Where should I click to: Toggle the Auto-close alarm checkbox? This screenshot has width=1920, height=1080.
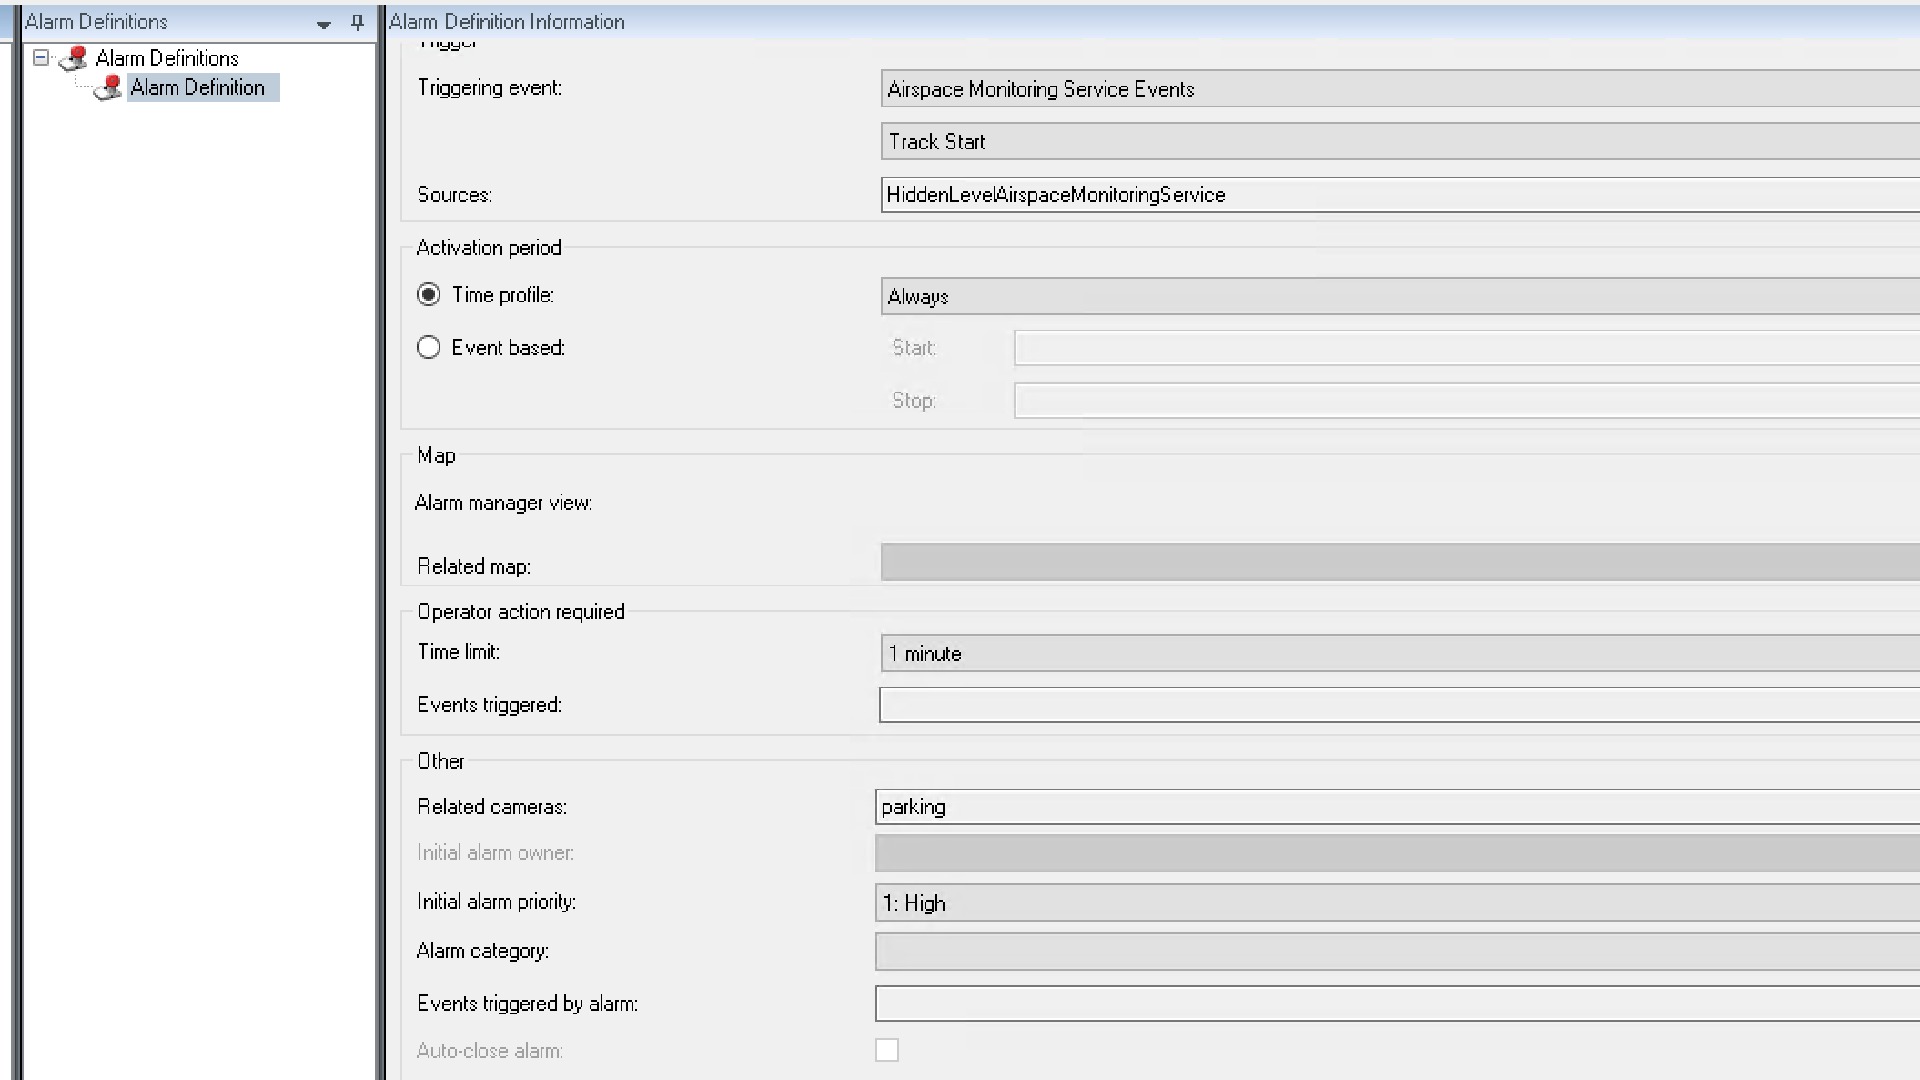(x=887, y=1050)
